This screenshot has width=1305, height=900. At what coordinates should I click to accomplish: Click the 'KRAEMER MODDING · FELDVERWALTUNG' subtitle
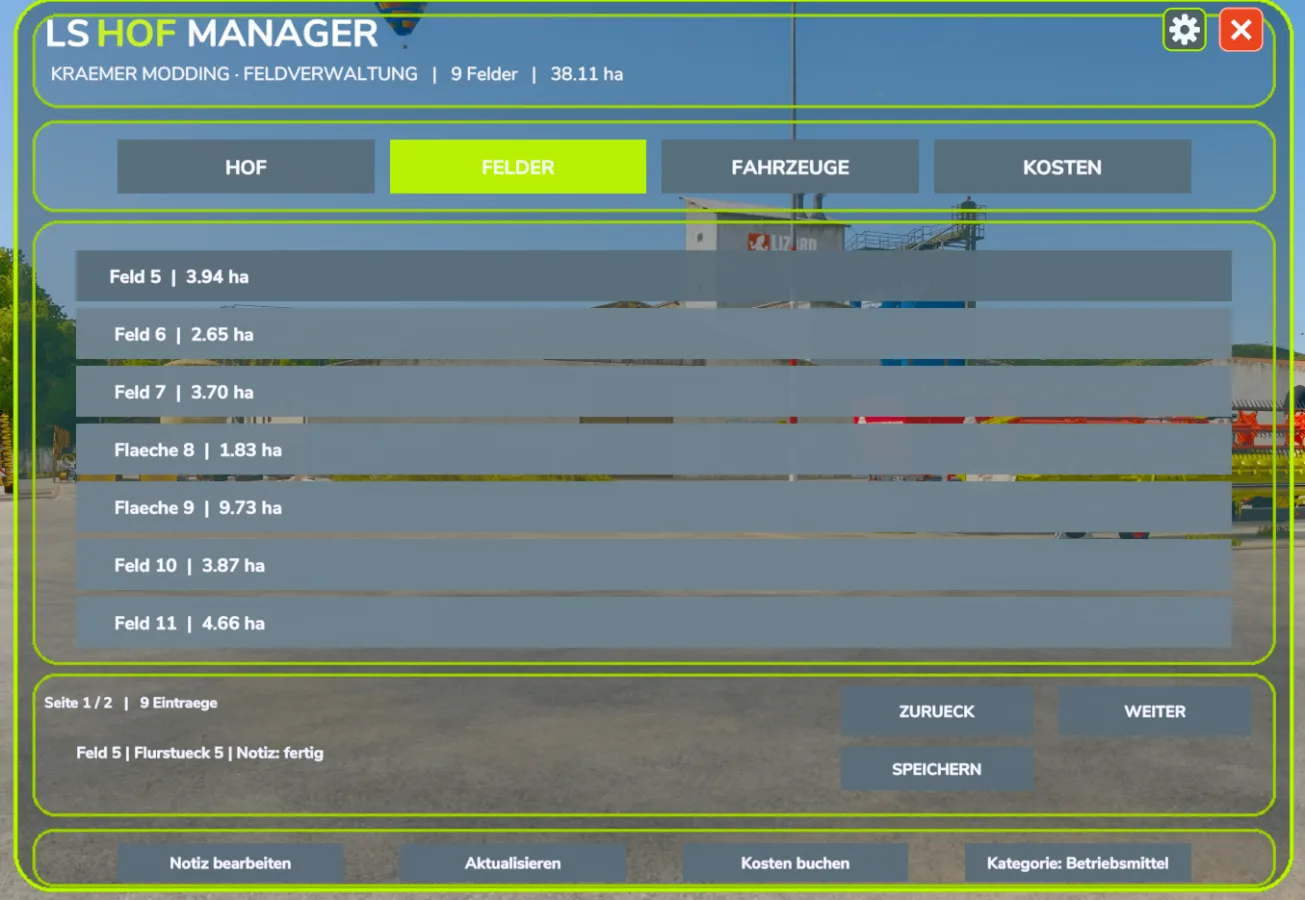(x=234, y=74)
